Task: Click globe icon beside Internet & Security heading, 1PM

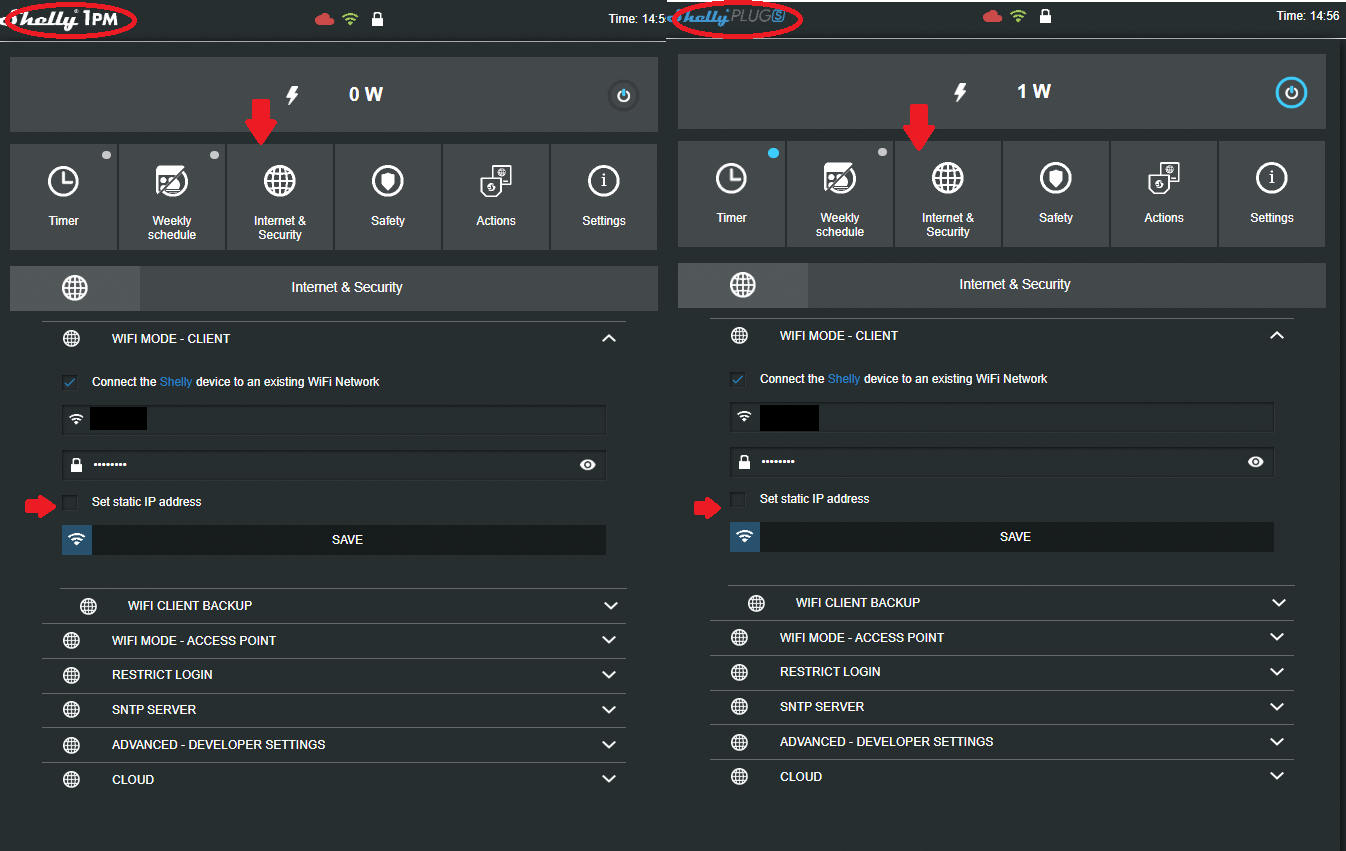Action: coord(75,288)
